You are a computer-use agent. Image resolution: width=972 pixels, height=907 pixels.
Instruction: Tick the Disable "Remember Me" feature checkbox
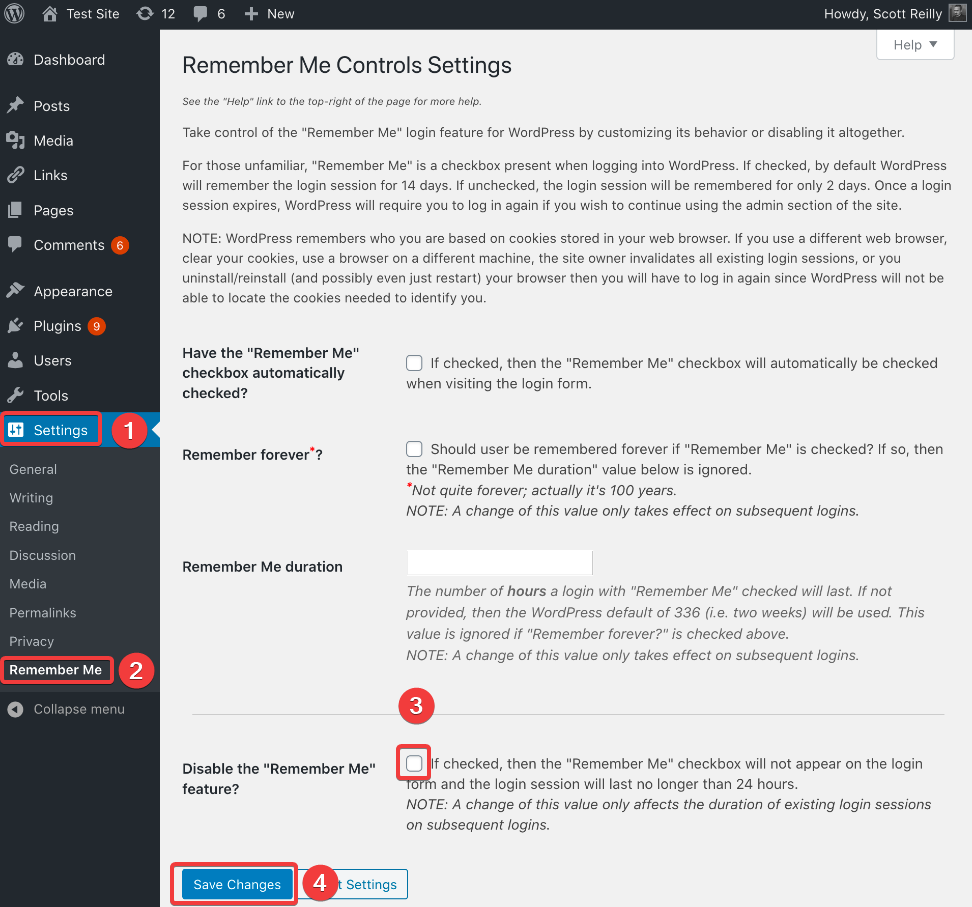[x=414, y=764]
